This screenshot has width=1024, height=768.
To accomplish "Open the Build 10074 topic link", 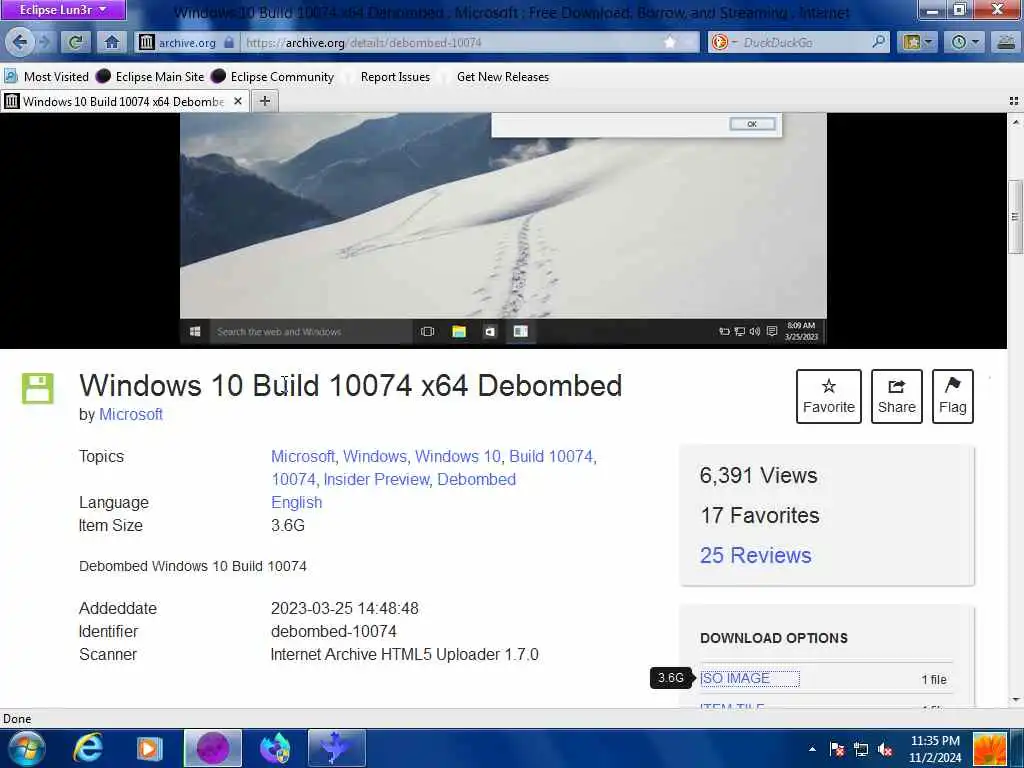I will tap(551, 456).
